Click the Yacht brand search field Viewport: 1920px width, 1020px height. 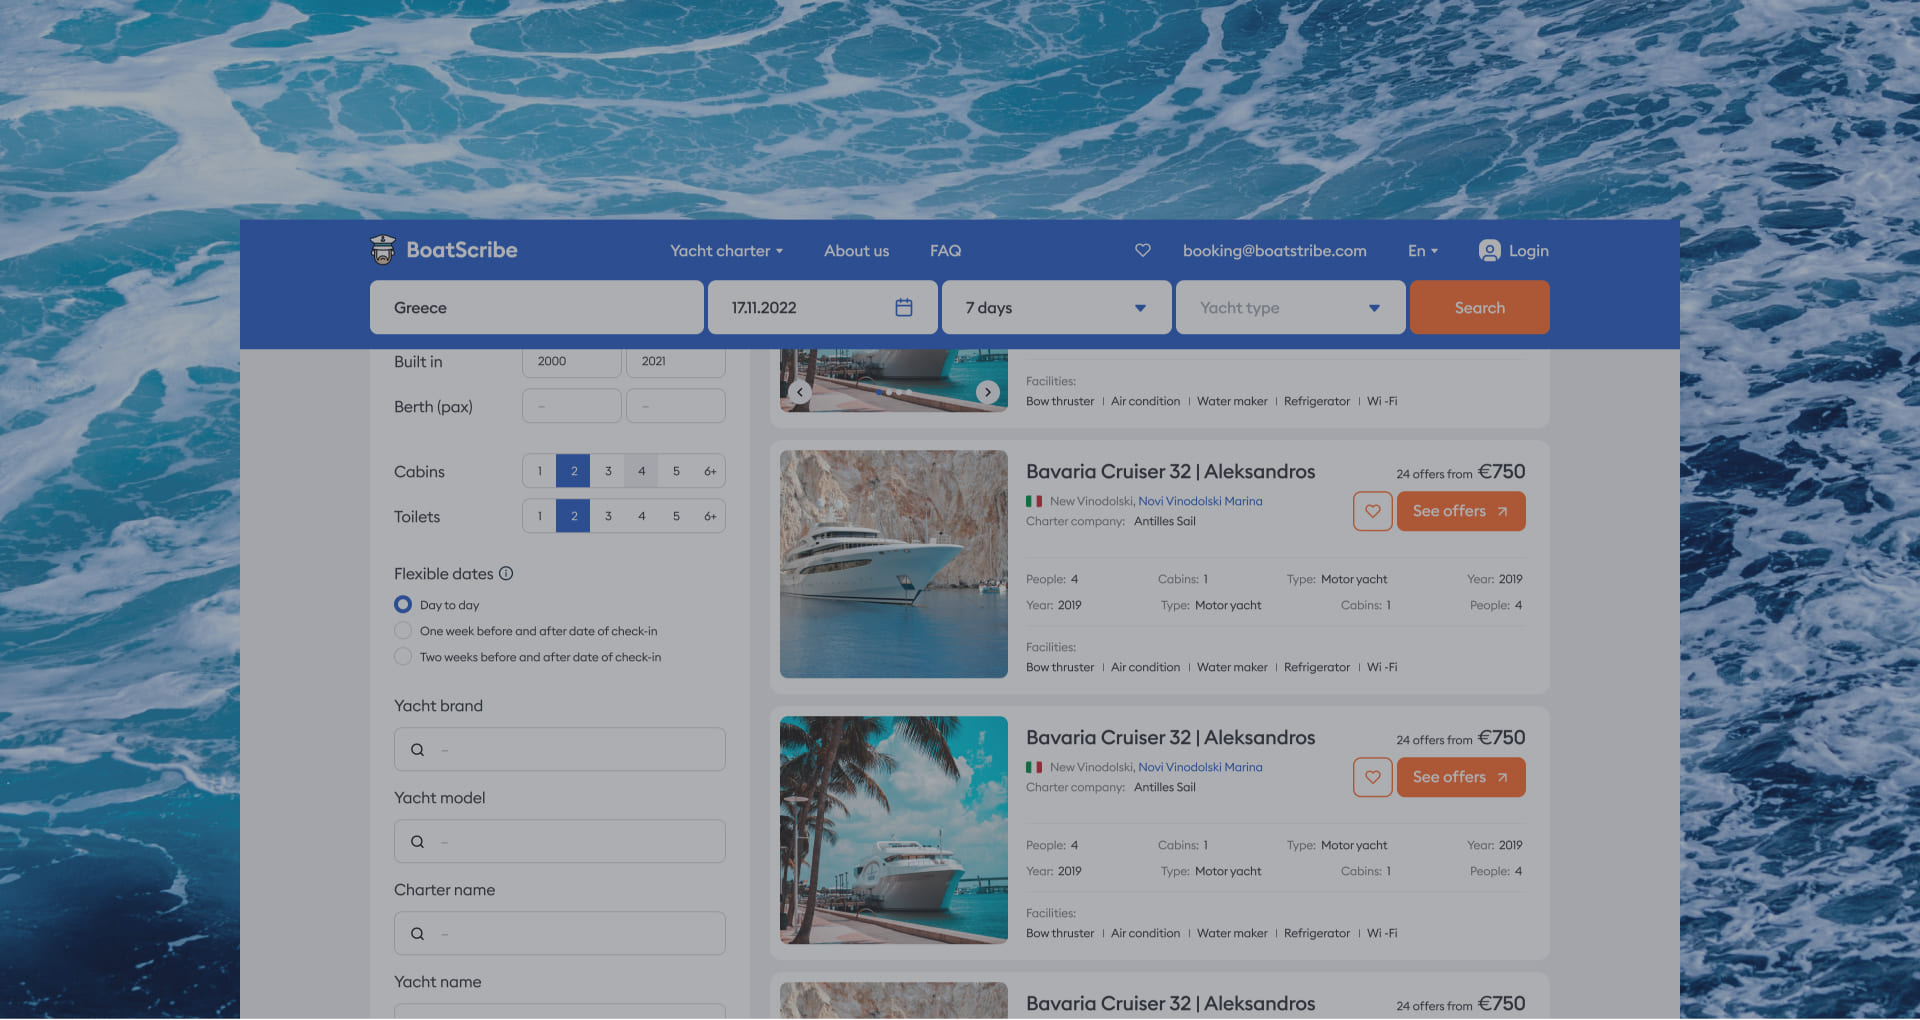pos(560,750)
